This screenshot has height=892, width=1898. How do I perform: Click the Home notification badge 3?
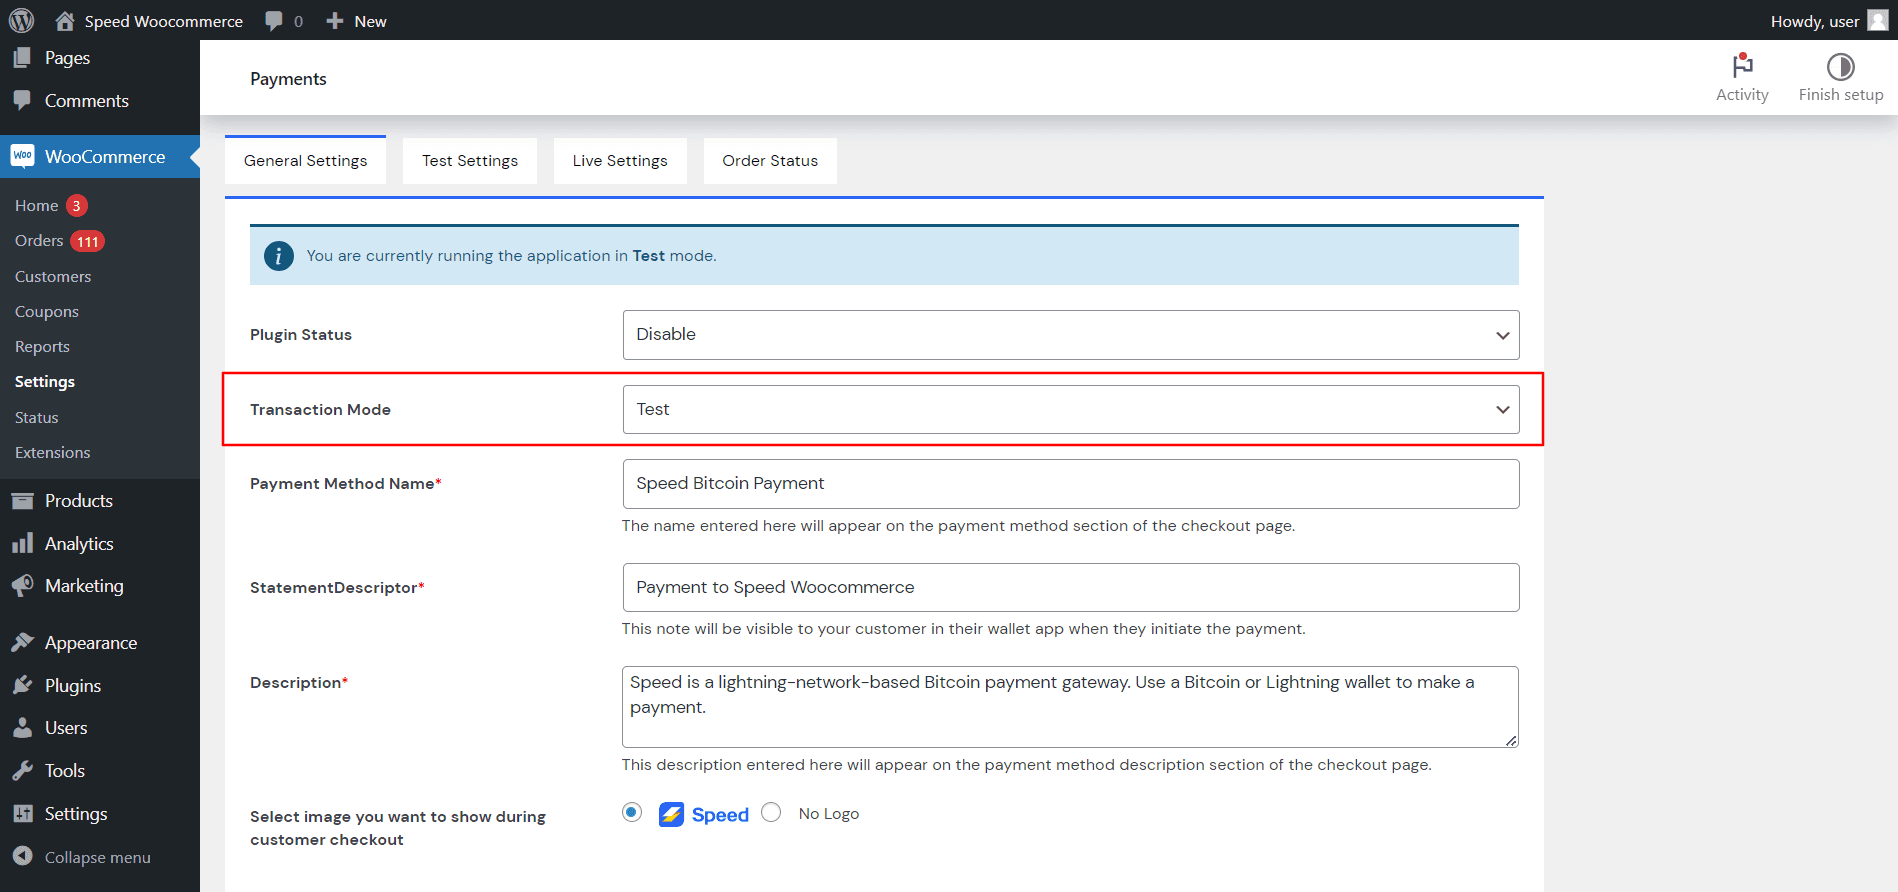[x=77, y=205]
